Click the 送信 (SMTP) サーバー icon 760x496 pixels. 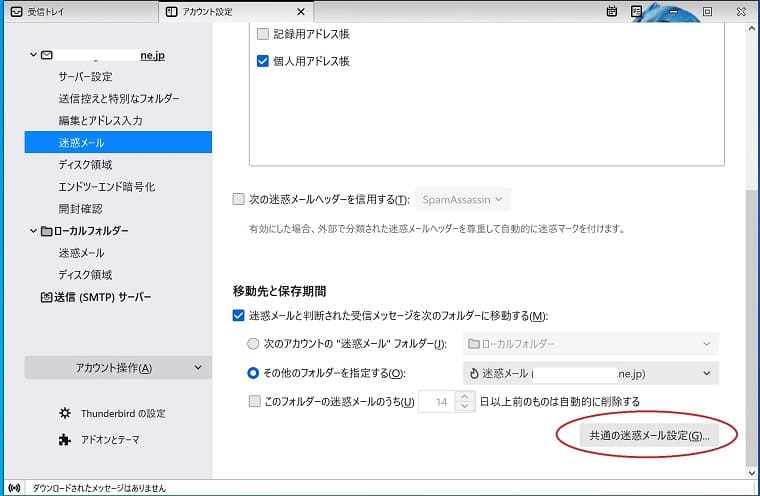tap(47, 297)
